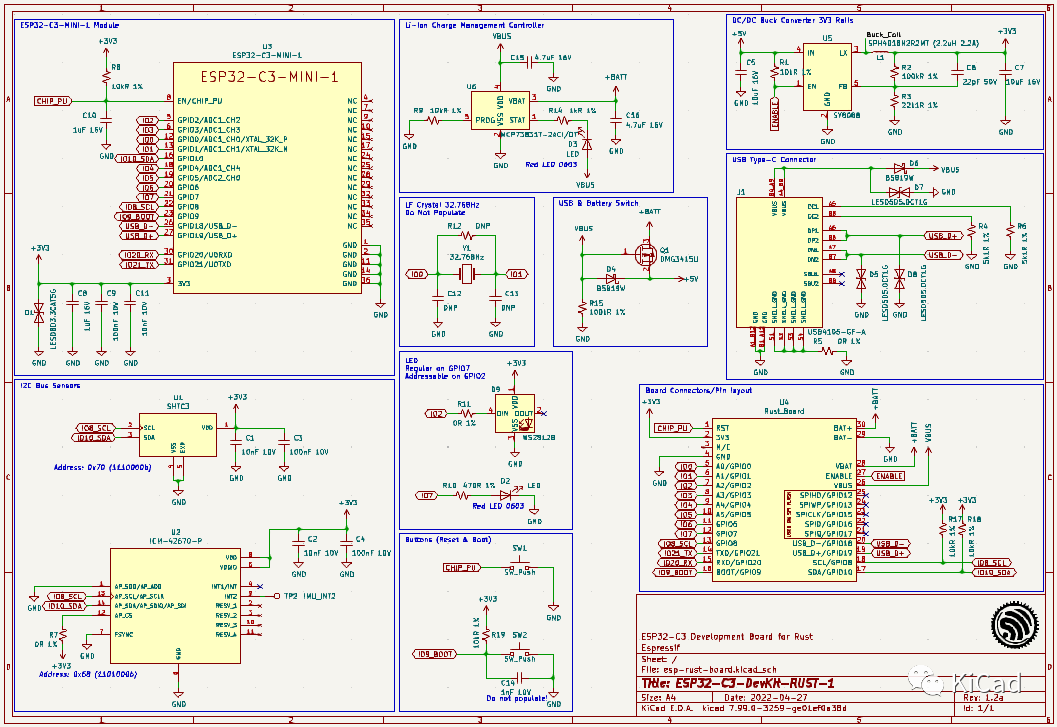Click the 'LF Crystal 32.768Hz' section title
This screenshot has height=727, width=1057.
[442, 204]
